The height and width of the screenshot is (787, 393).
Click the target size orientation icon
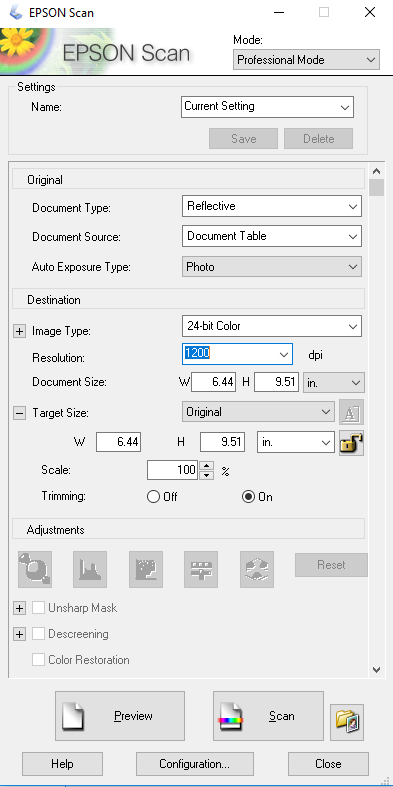coord(351,413)
